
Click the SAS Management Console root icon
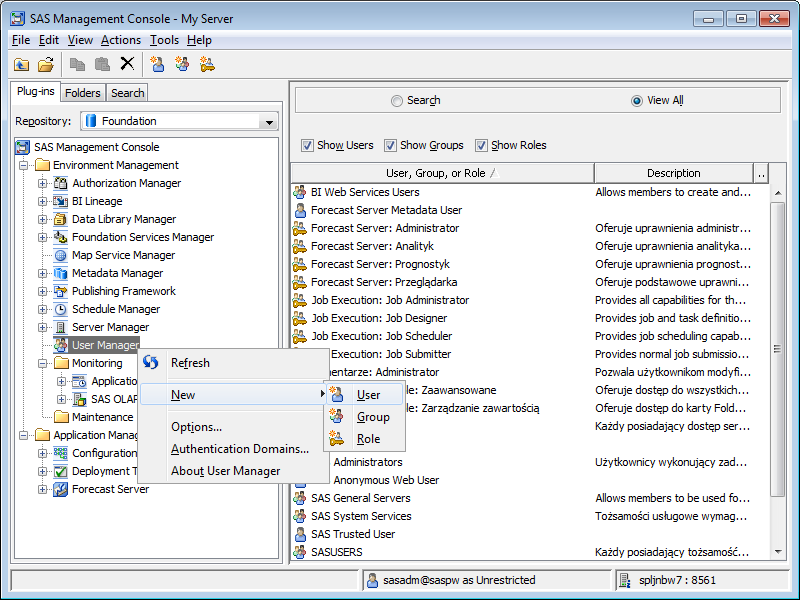pyautogui.click(x=22, y=147)
